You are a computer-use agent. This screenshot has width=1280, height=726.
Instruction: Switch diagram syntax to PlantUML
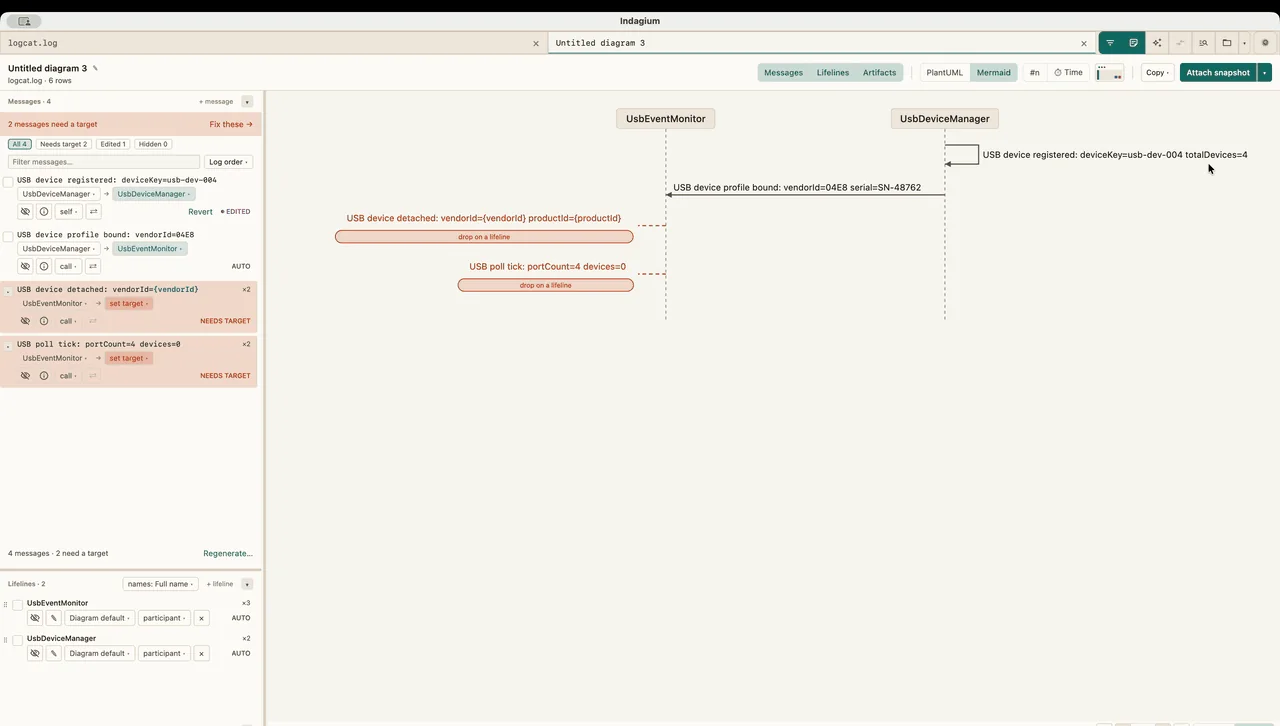tap(944, 72)
